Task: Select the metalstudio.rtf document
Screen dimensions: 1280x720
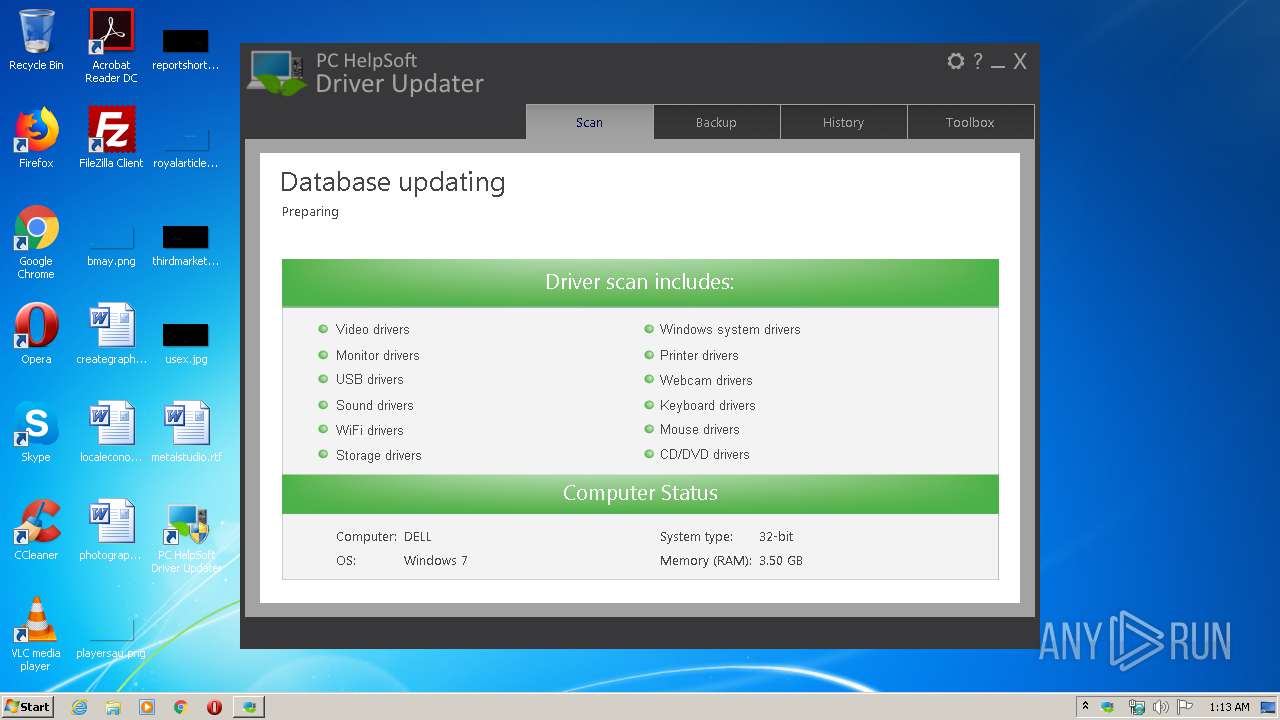Action: click(186, 432)
